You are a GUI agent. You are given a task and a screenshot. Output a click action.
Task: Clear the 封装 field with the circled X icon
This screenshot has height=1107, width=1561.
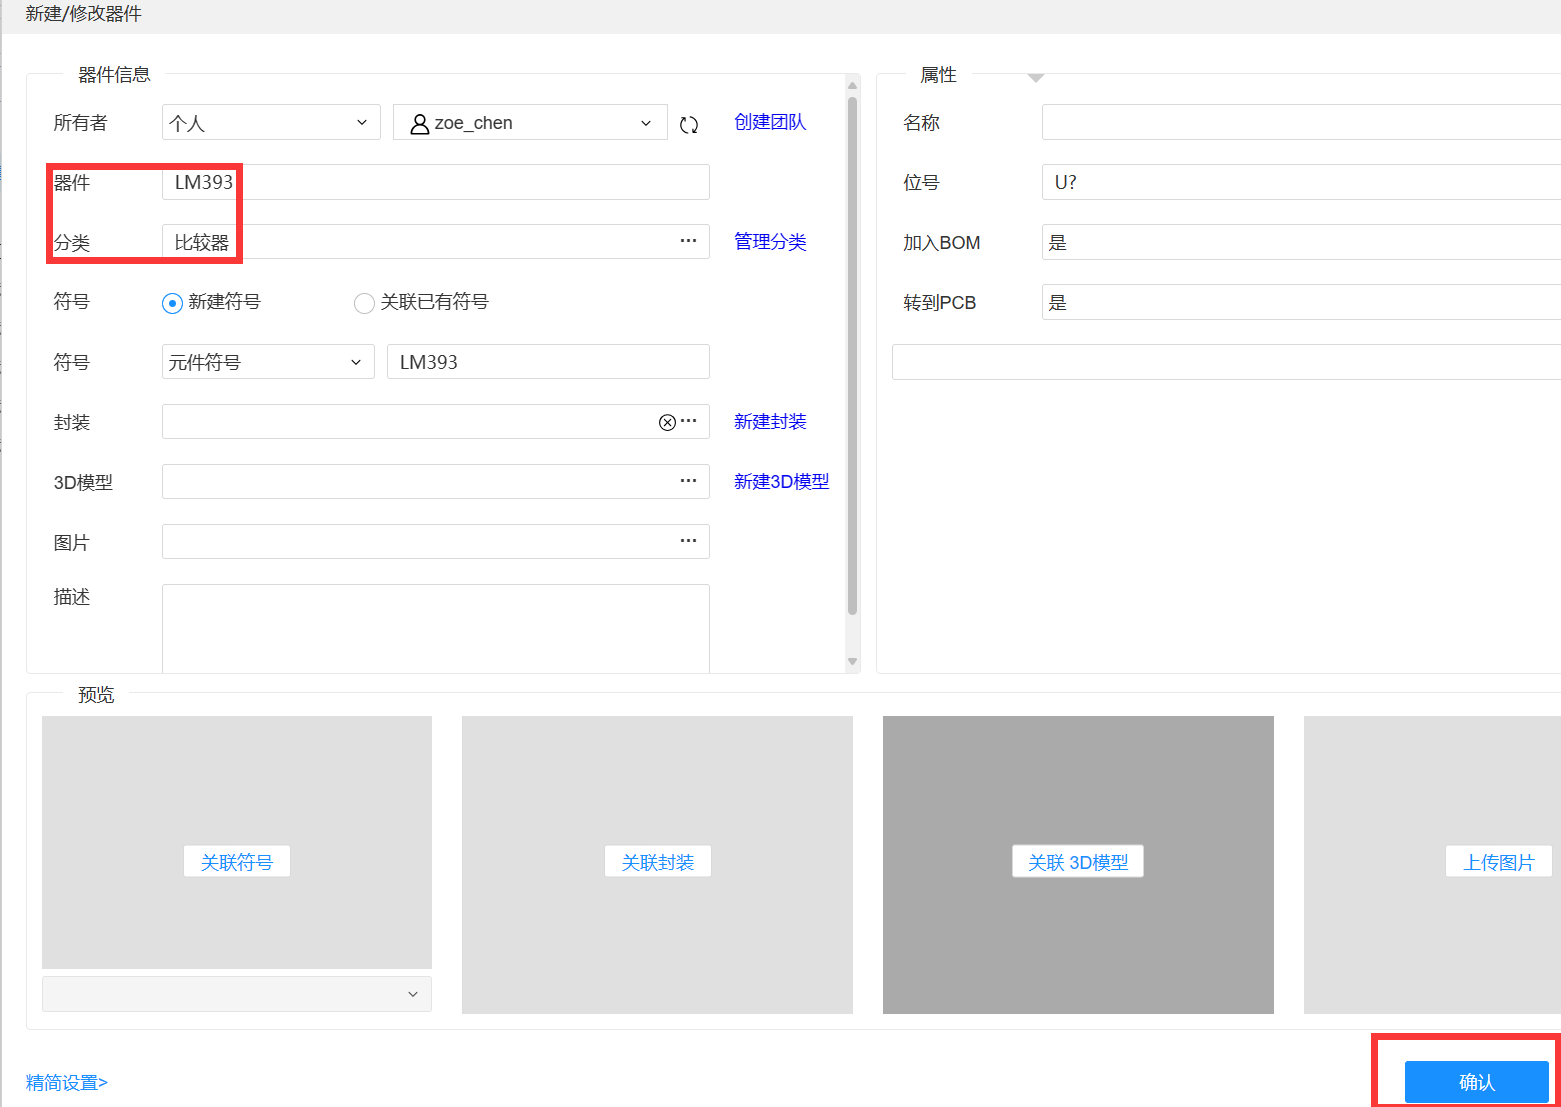[667, 422]
